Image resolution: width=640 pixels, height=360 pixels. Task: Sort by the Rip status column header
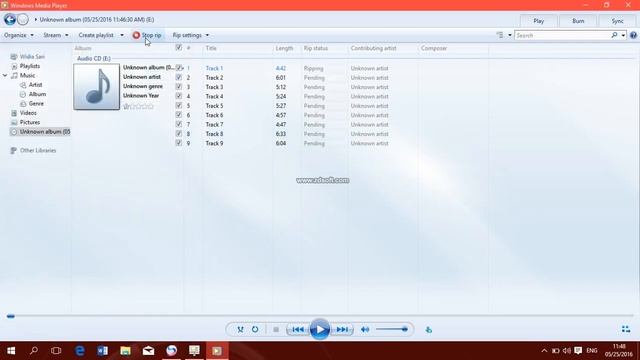(316, 48)
